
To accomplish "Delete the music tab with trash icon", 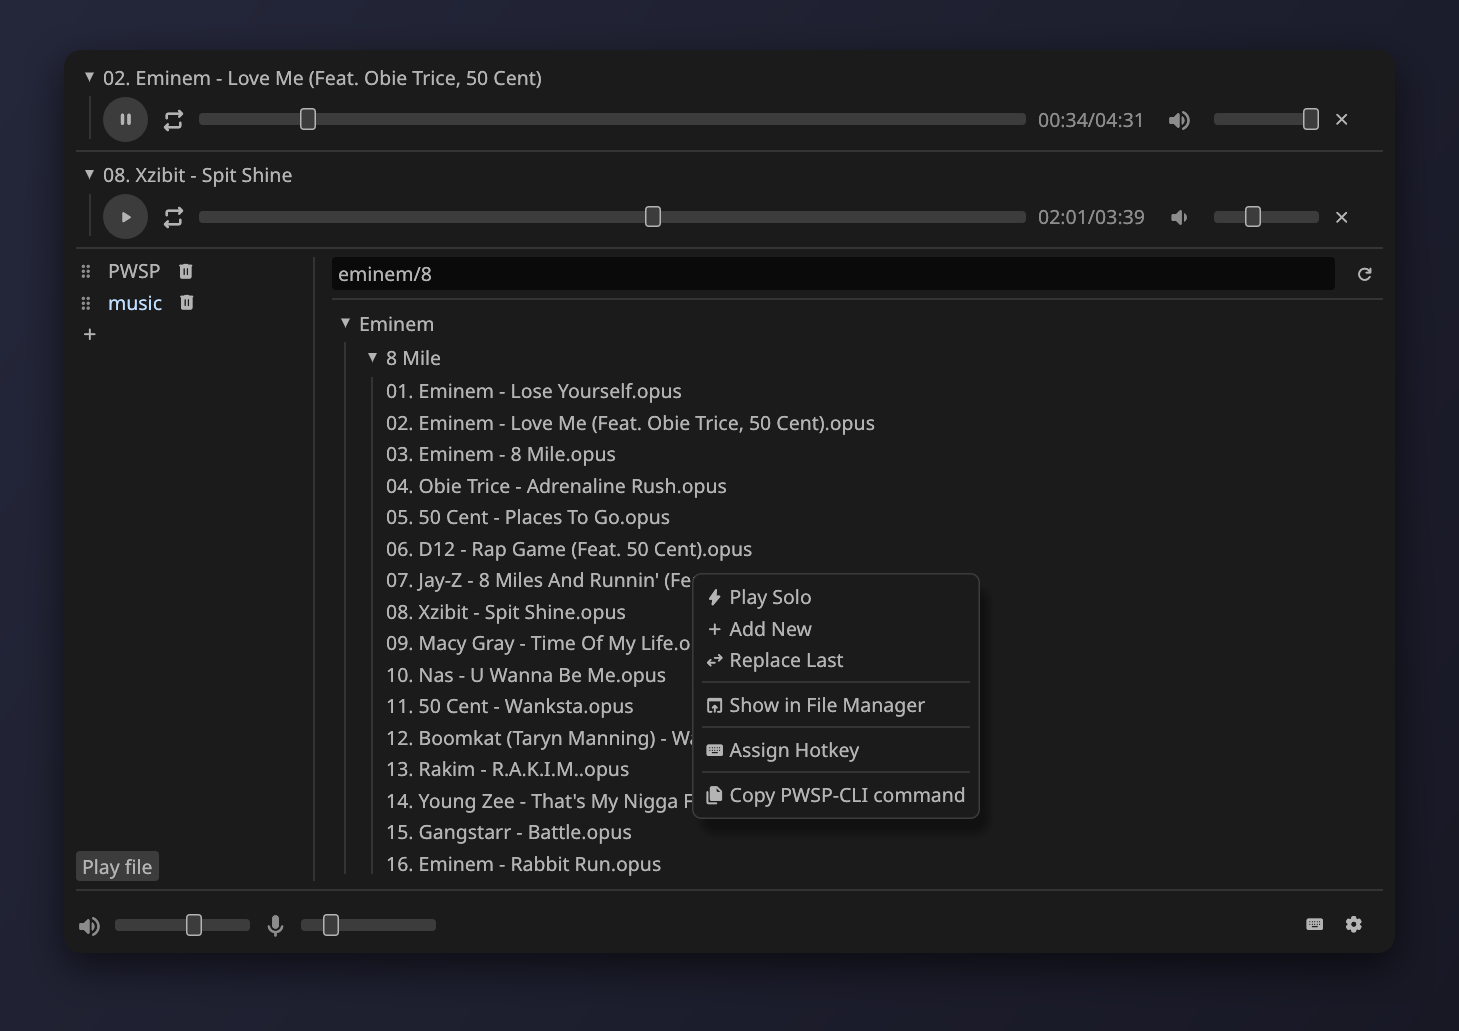I will tap(186, 303).
